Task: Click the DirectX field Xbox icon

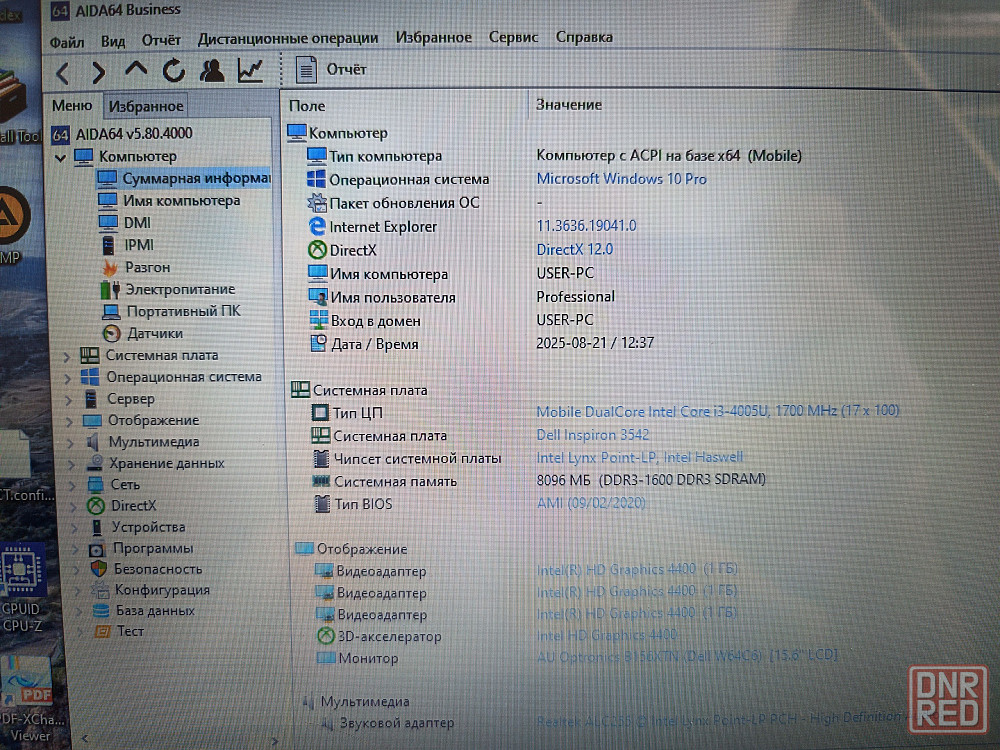Action: click(x=317, y=250)
